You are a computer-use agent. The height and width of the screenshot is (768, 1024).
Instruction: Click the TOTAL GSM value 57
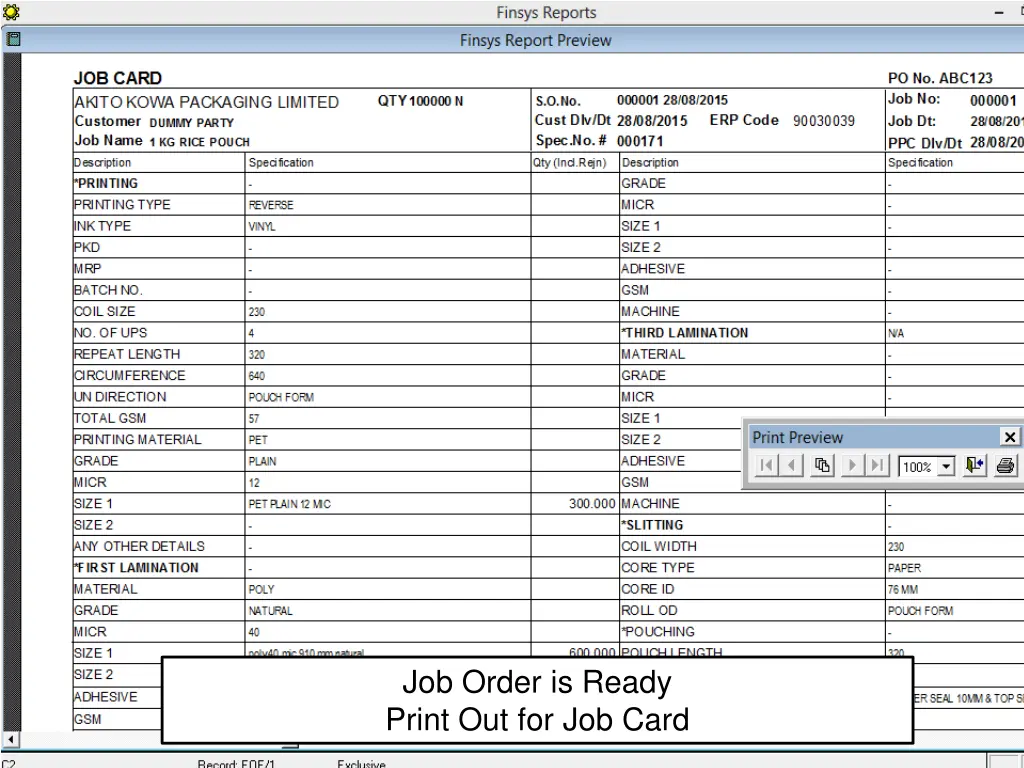pyautogui.click(x=254, y=419)
